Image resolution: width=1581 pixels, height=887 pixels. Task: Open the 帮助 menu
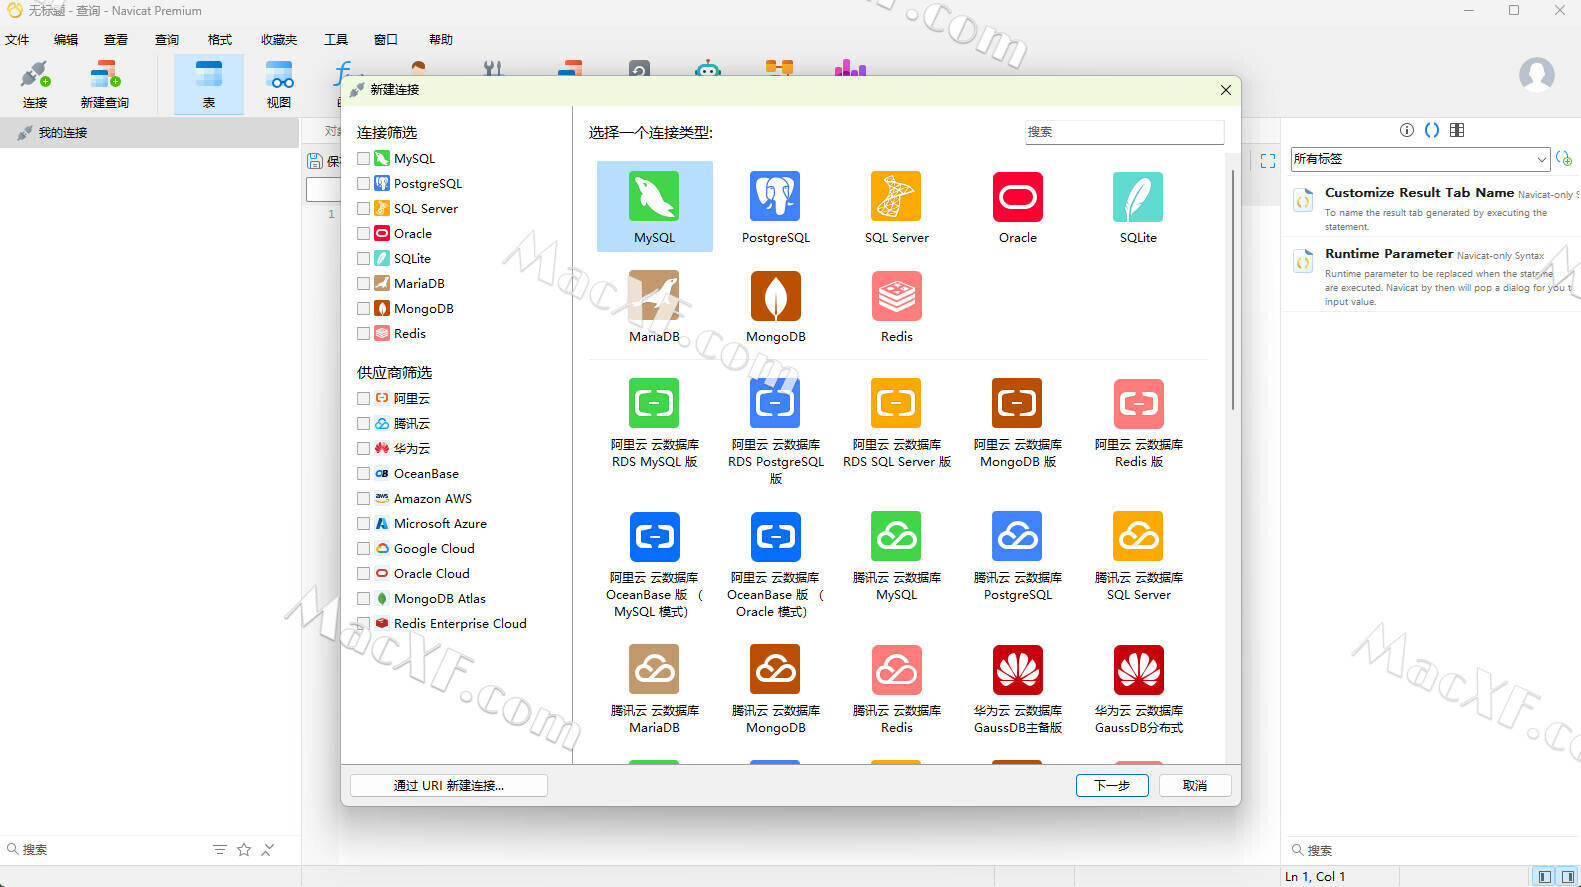click(441, 40)
